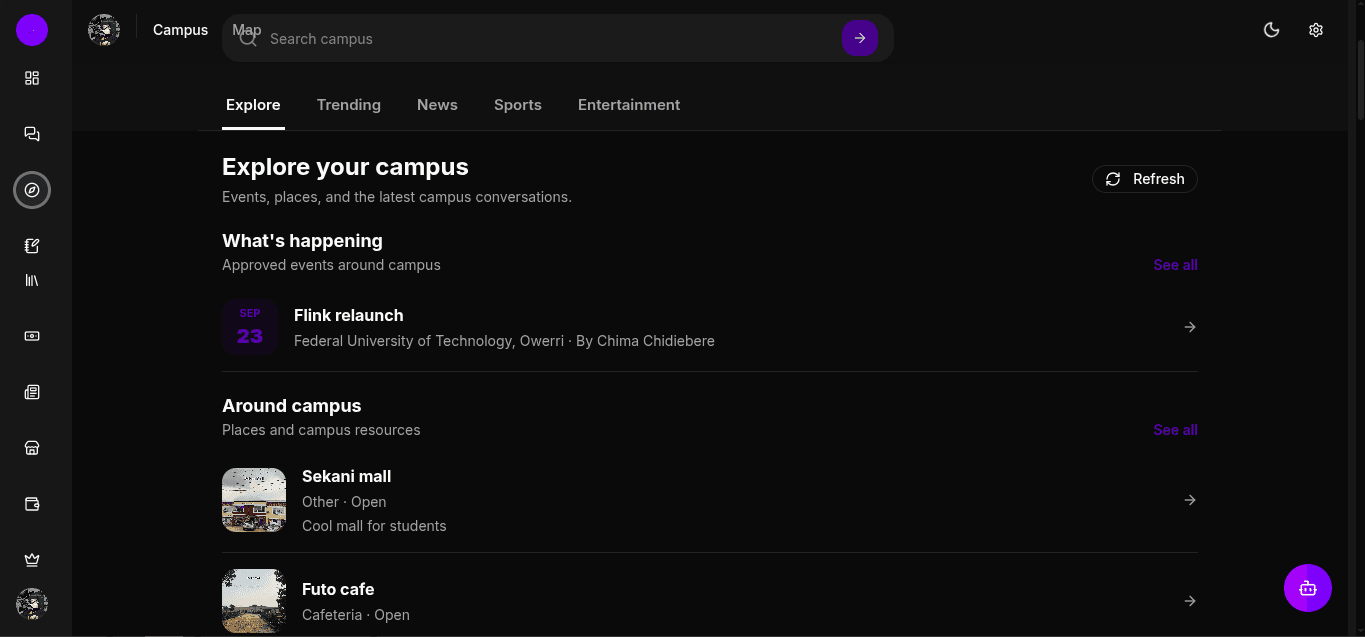Open the banknote sidebar icon

(x=32, y=336)
